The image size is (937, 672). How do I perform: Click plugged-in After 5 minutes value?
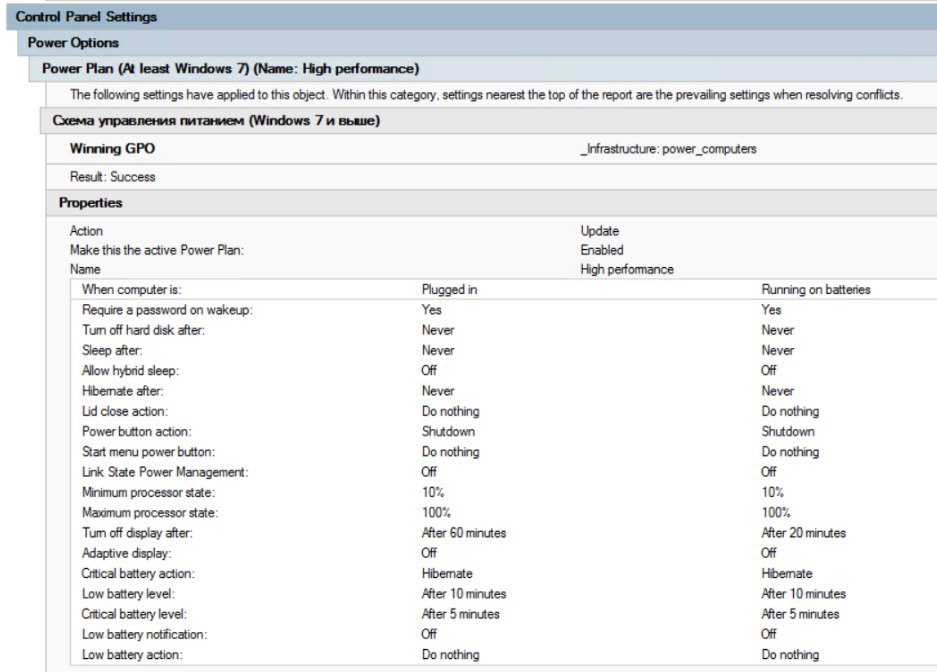click(461, 615)
